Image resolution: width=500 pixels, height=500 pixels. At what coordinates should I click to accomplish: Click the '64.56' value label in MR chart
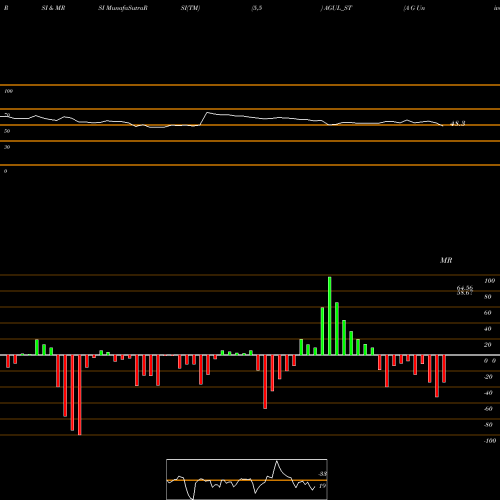465,288
